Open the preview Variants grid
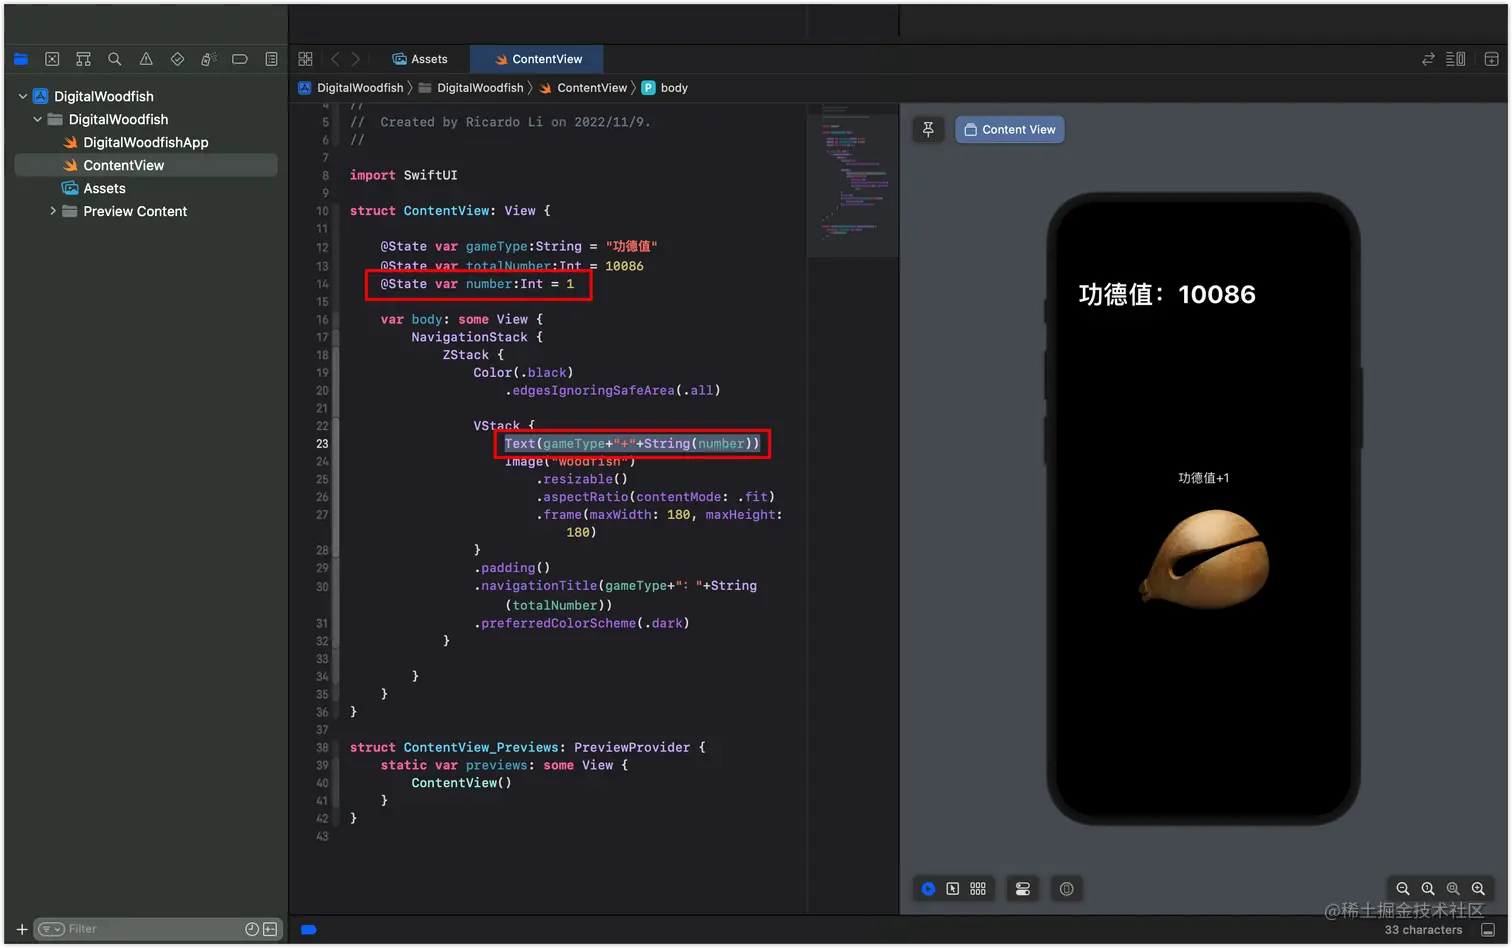Viewport: 1512px width, 948px height. coord(978,889)
